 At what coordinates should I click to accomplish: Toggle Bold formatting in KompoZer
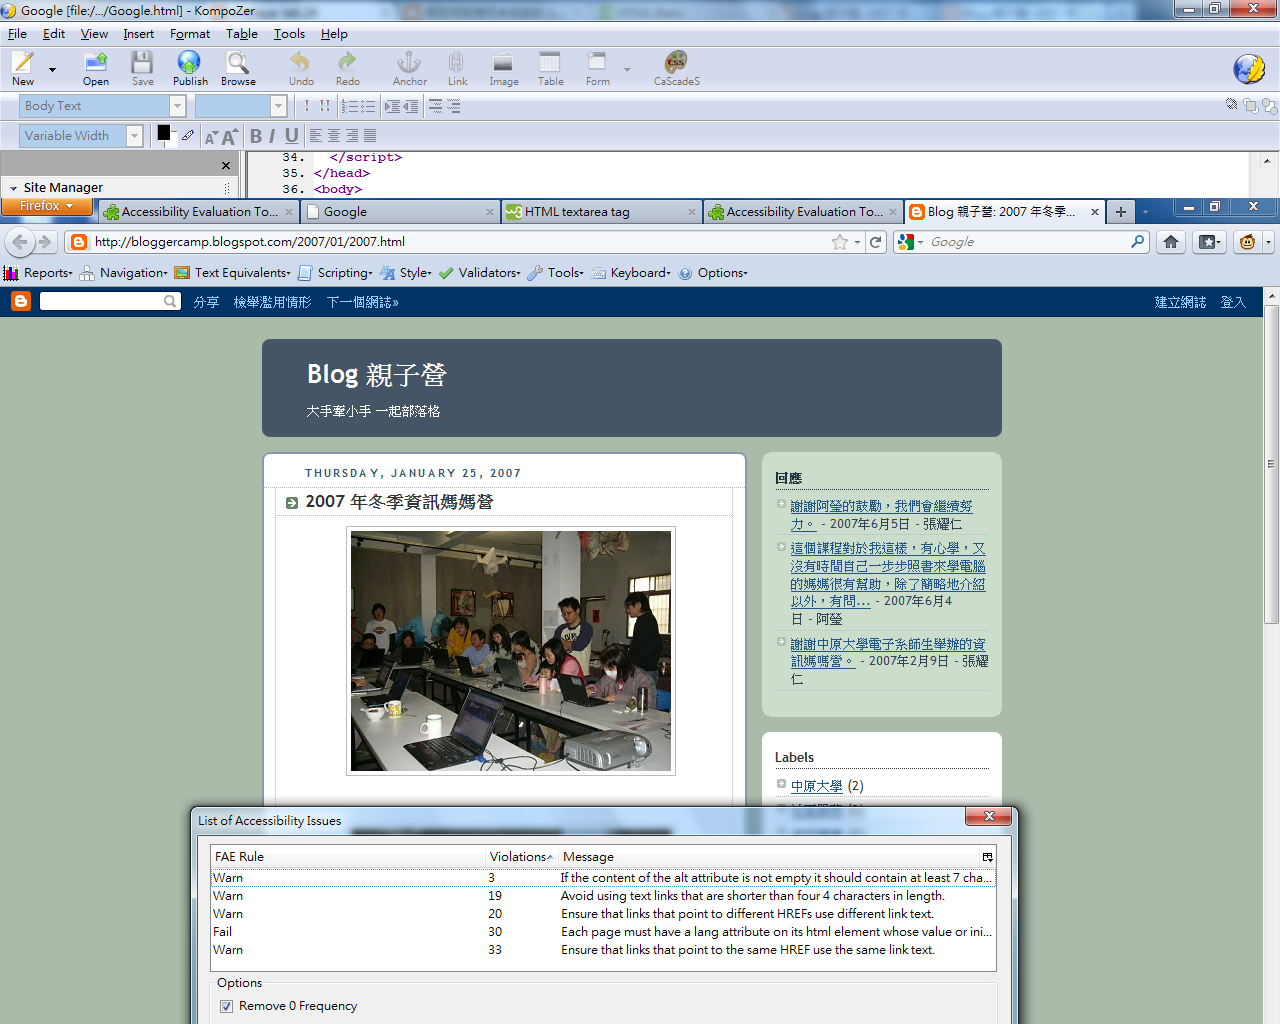click(x=256, y=136)
